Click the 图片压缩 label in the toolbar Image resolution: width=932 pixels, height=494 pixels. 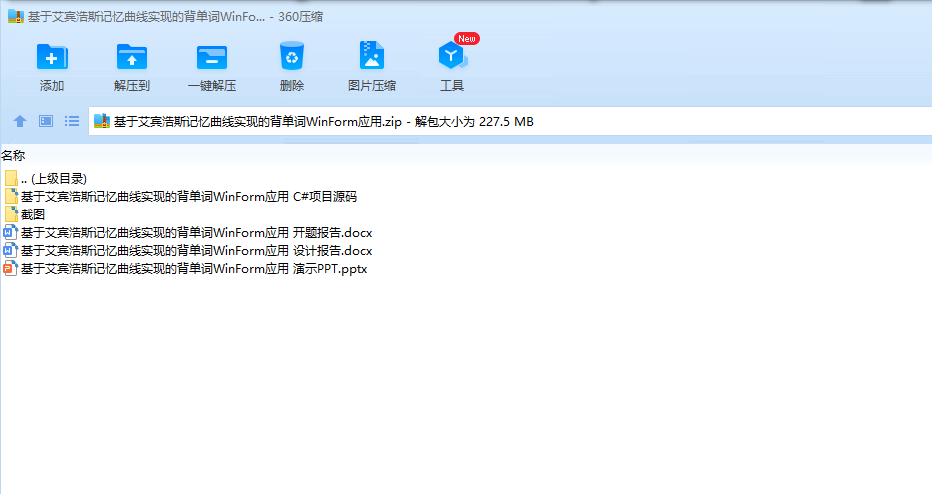[371, 86]
